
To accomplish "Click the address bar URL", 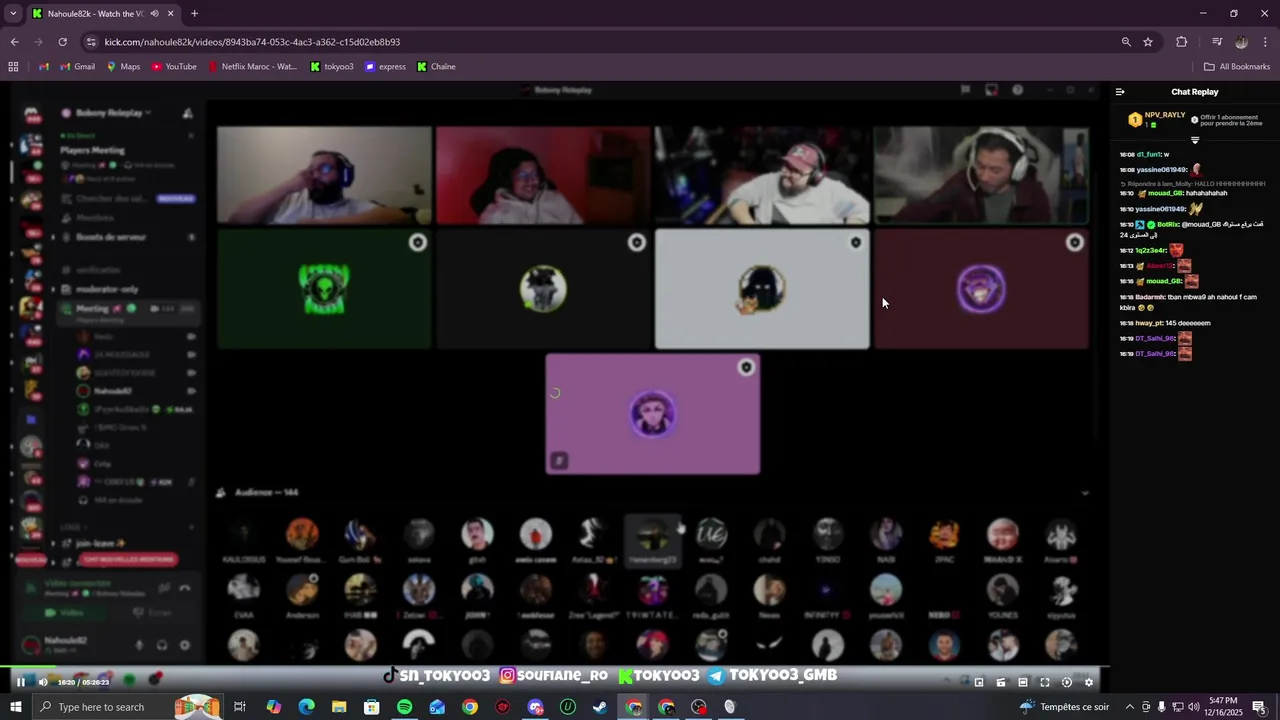I will tap(252, 42).
